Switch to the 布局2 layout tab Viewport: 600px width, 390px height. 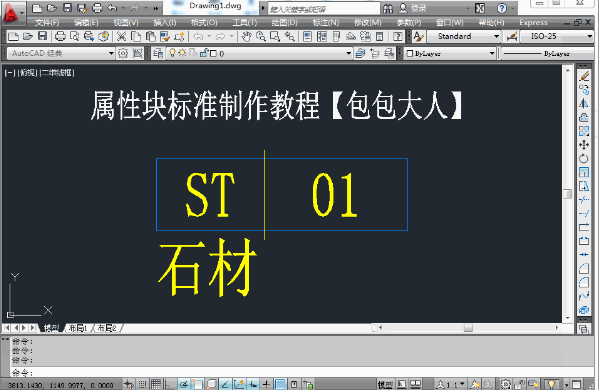[106, 328]
